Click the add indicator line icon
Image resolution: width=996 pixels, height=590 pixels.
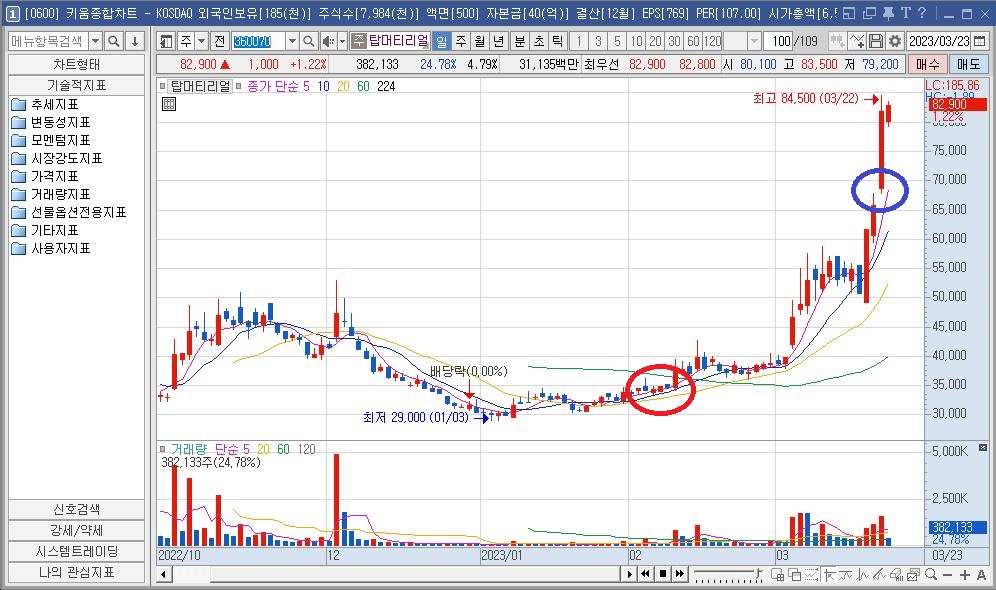pos(857,41)
